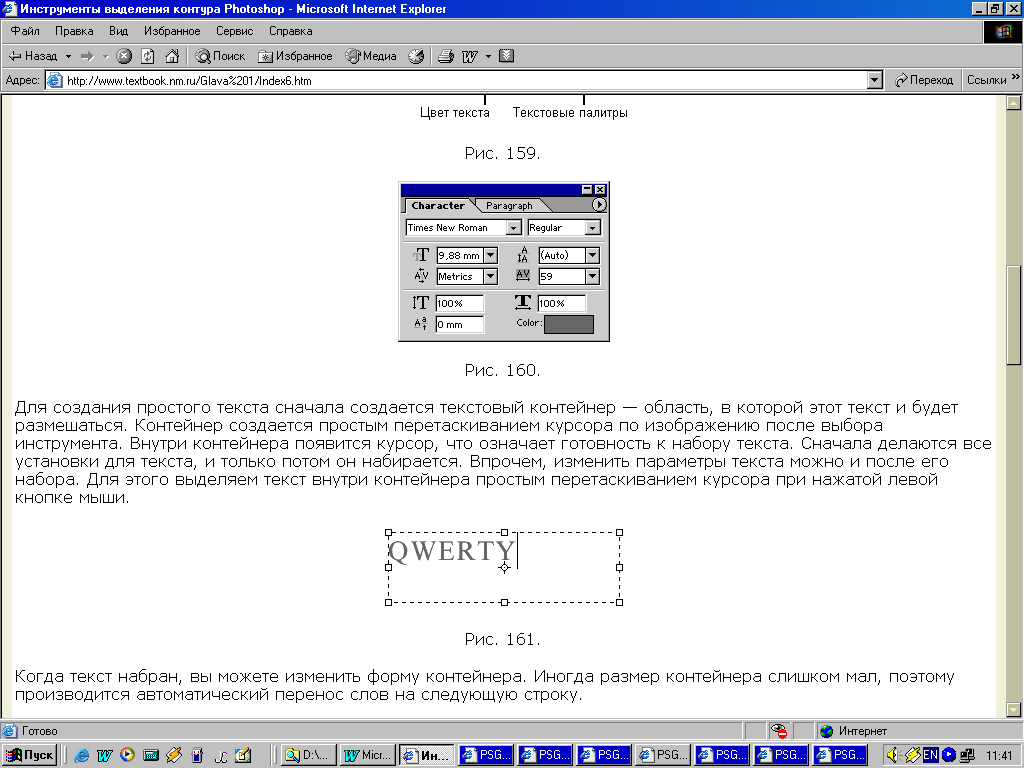The image size is (1024, 768).
Task: Click the Назад back button
Action: (33, 56)
